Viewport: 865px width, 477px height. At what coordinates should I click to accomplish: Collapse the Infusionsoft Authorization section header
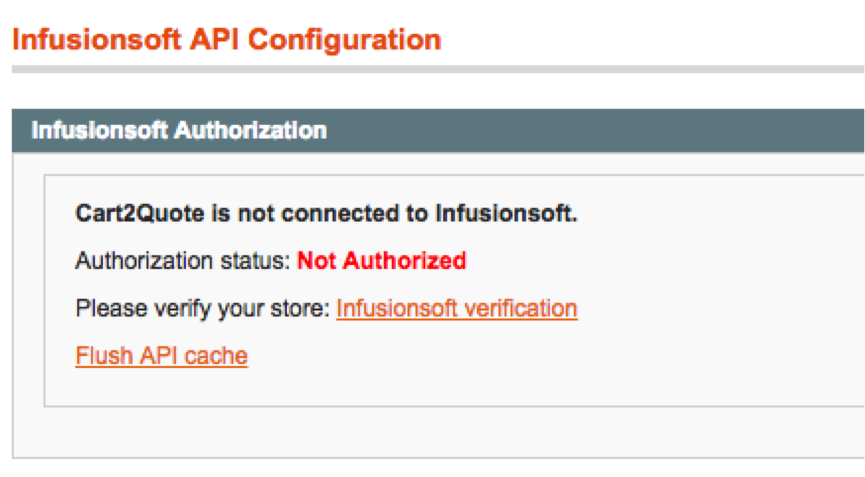click(x=438, y=131)
